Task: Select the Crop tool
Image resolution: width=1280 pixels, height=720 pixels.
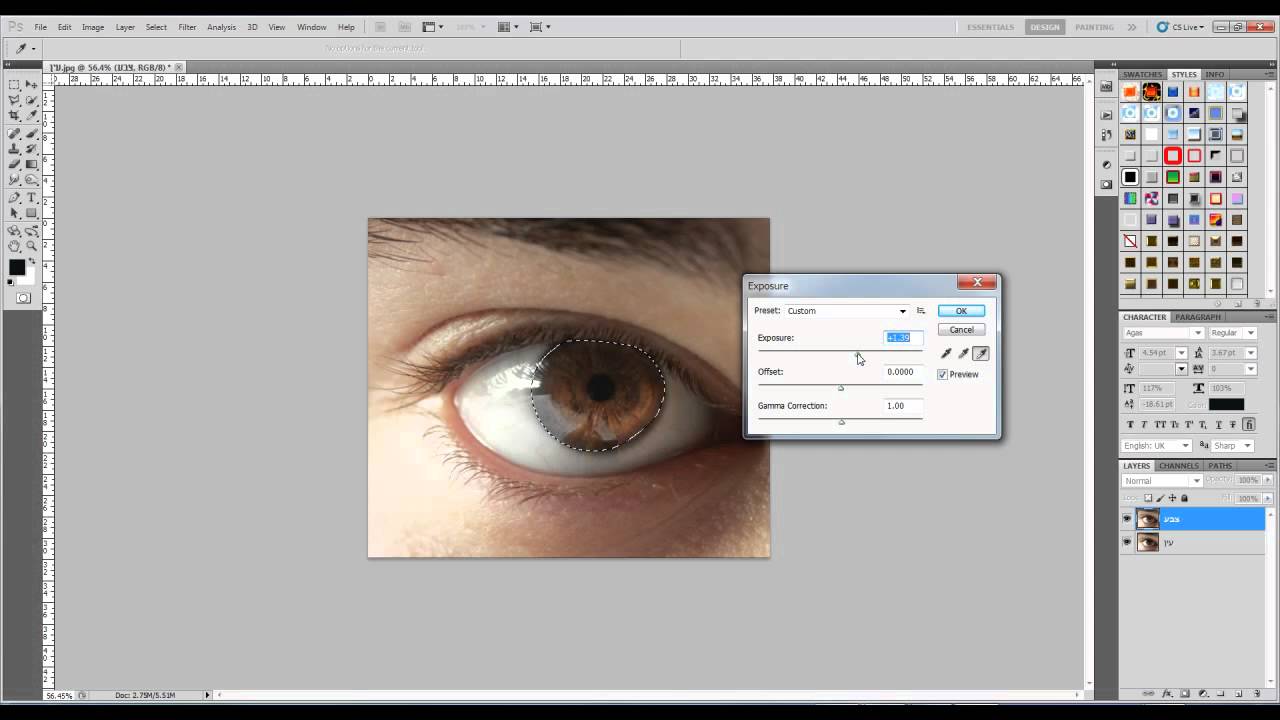Action: tap(15, 116)
